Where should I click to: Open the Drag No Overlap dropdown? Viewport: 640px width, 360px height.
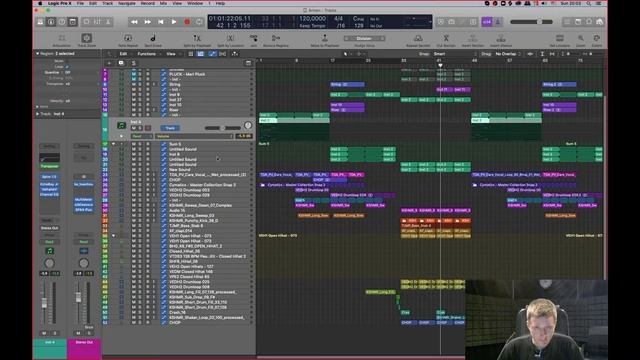(x=508, y=54)
